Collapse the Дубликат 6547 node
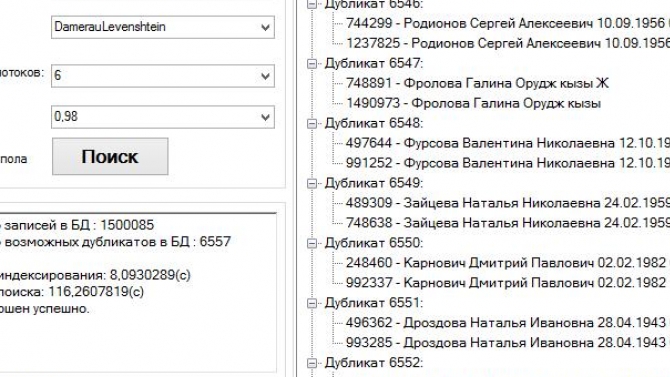 312,64
